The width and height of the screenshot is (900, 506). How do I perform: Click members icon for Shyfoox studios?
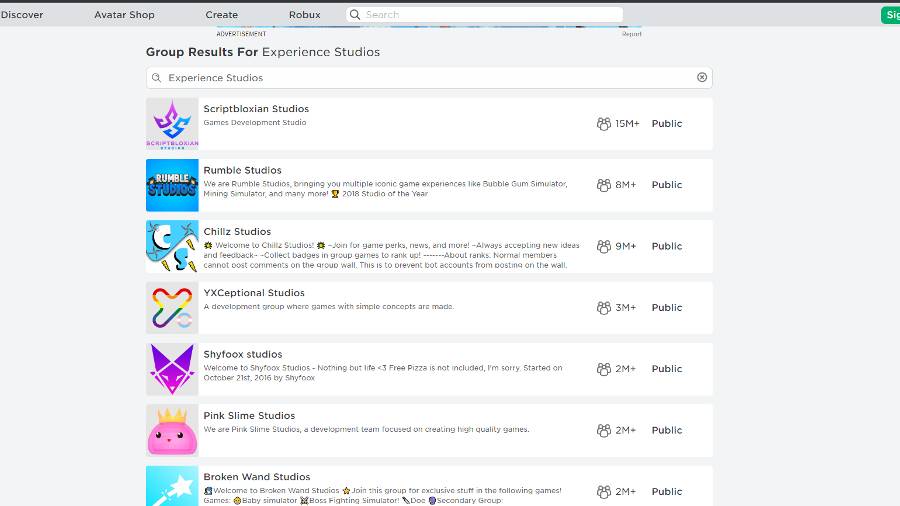pyautogui.click(x=603, y=369)
